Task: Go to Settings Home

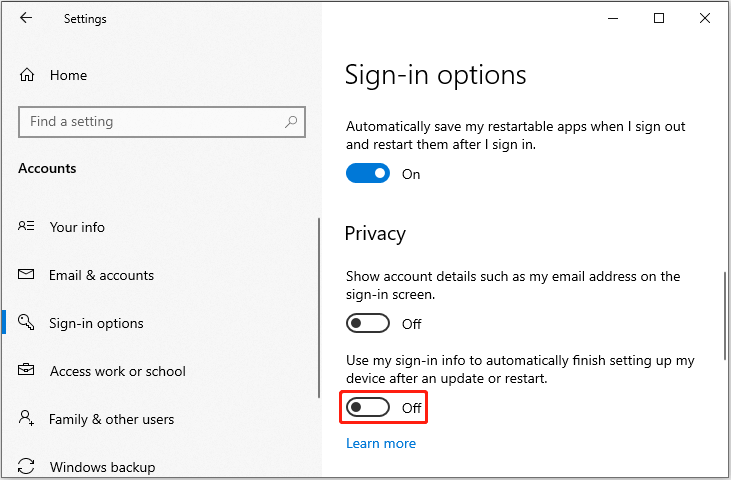Action: [x=68, y=75]
